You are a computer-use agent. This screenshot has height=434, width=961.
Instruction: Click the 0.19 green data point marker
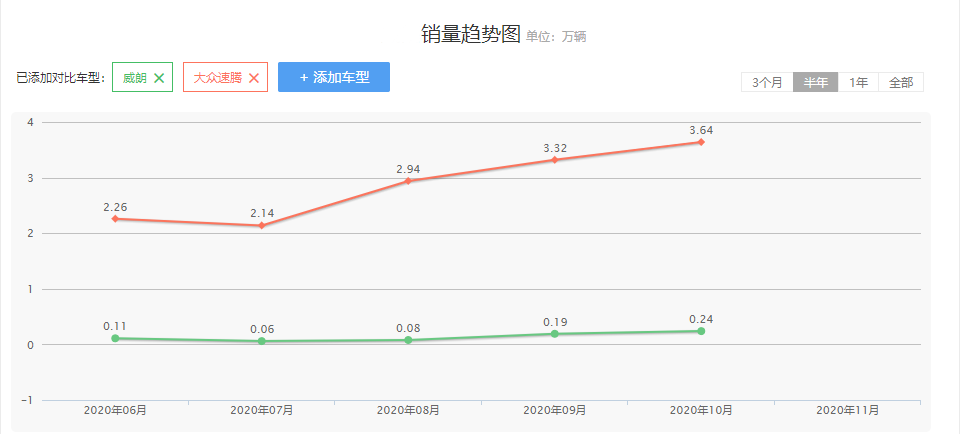[x=555, y=334]
